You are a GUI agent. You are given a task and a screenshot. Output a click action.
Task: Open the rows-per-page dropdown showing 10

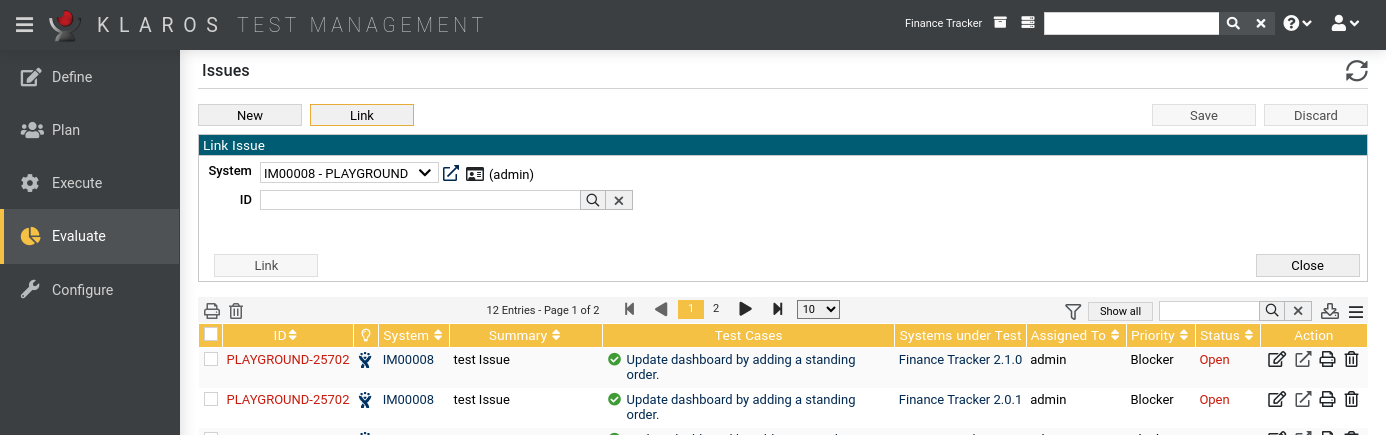[817, 309]
